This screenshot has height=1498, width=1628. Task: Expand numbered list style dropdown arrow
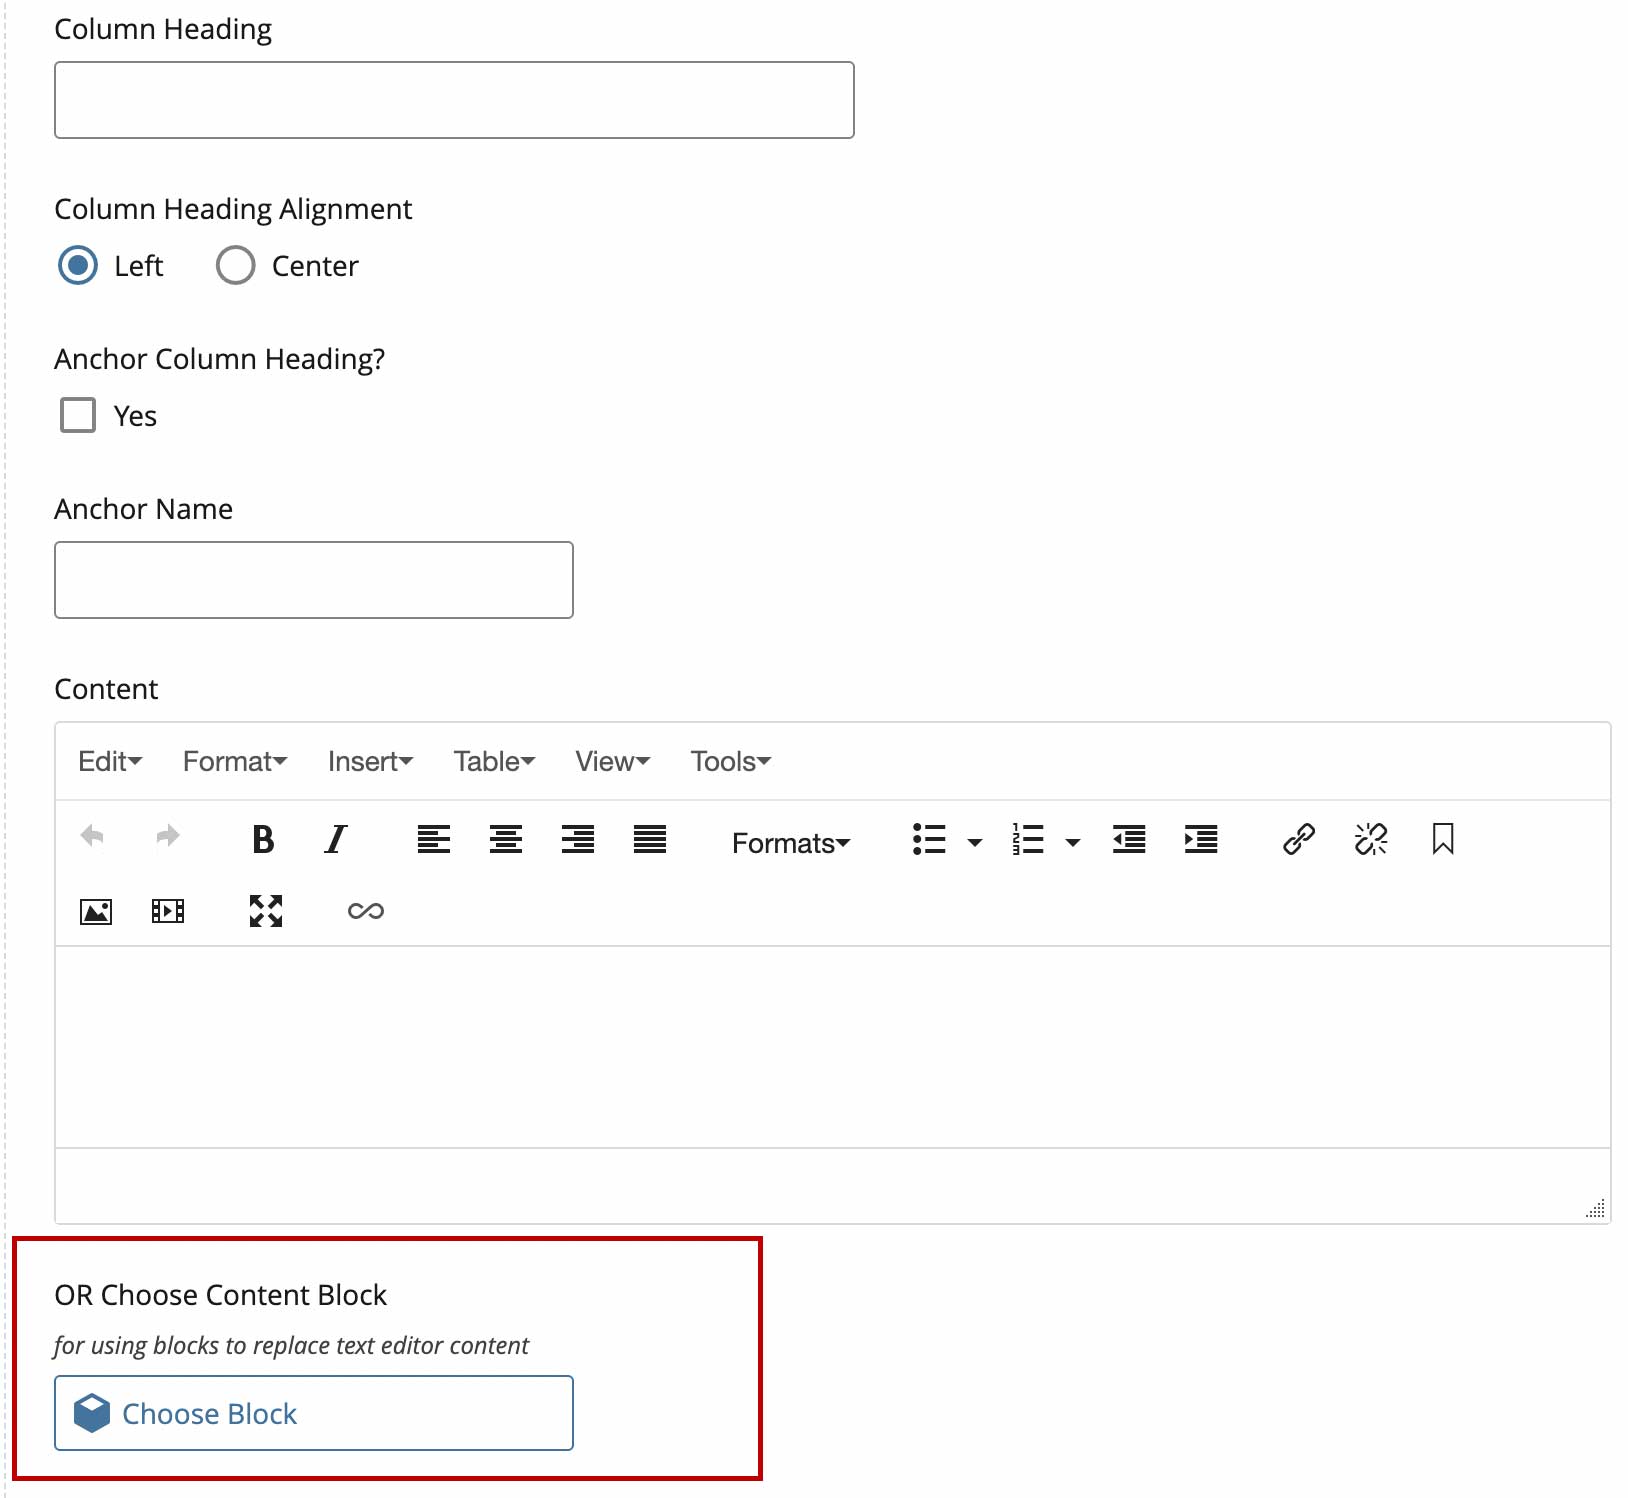[1072, 842]
